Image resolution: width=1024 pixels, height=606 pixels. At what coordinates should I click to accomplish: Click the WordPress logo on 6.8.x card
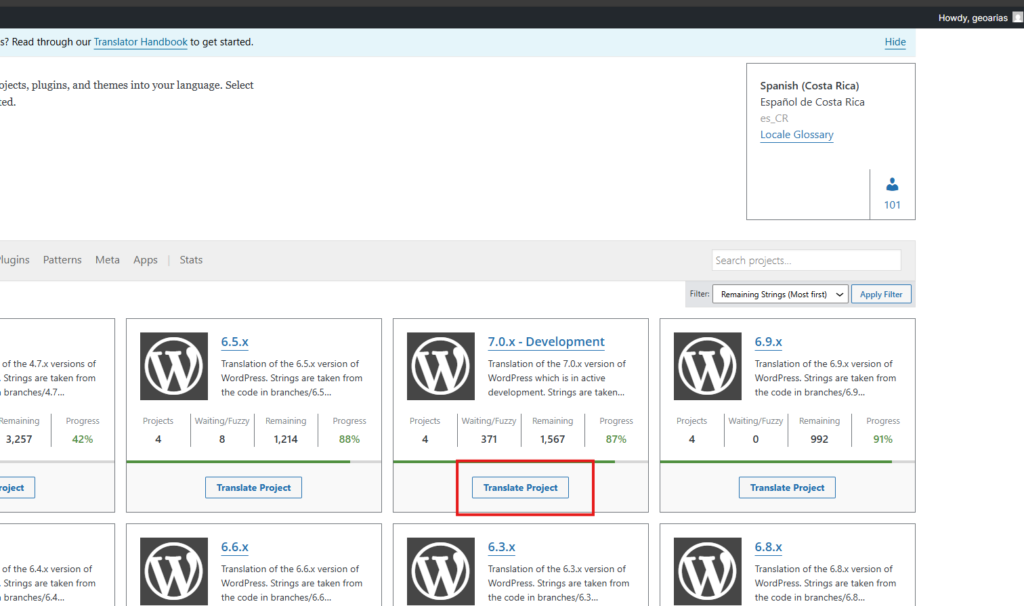click(708, 570)
